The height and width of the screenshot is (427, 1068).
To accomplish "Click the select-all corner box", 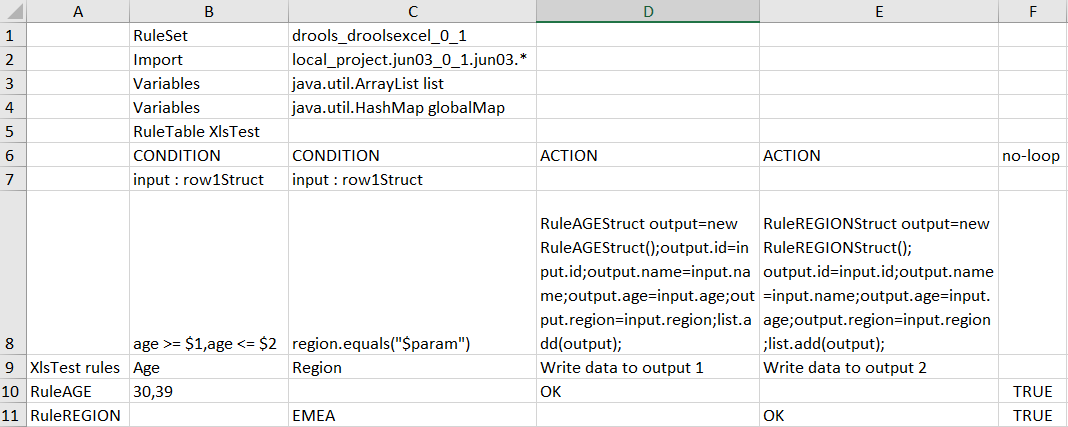I will (x=12, y=11).
